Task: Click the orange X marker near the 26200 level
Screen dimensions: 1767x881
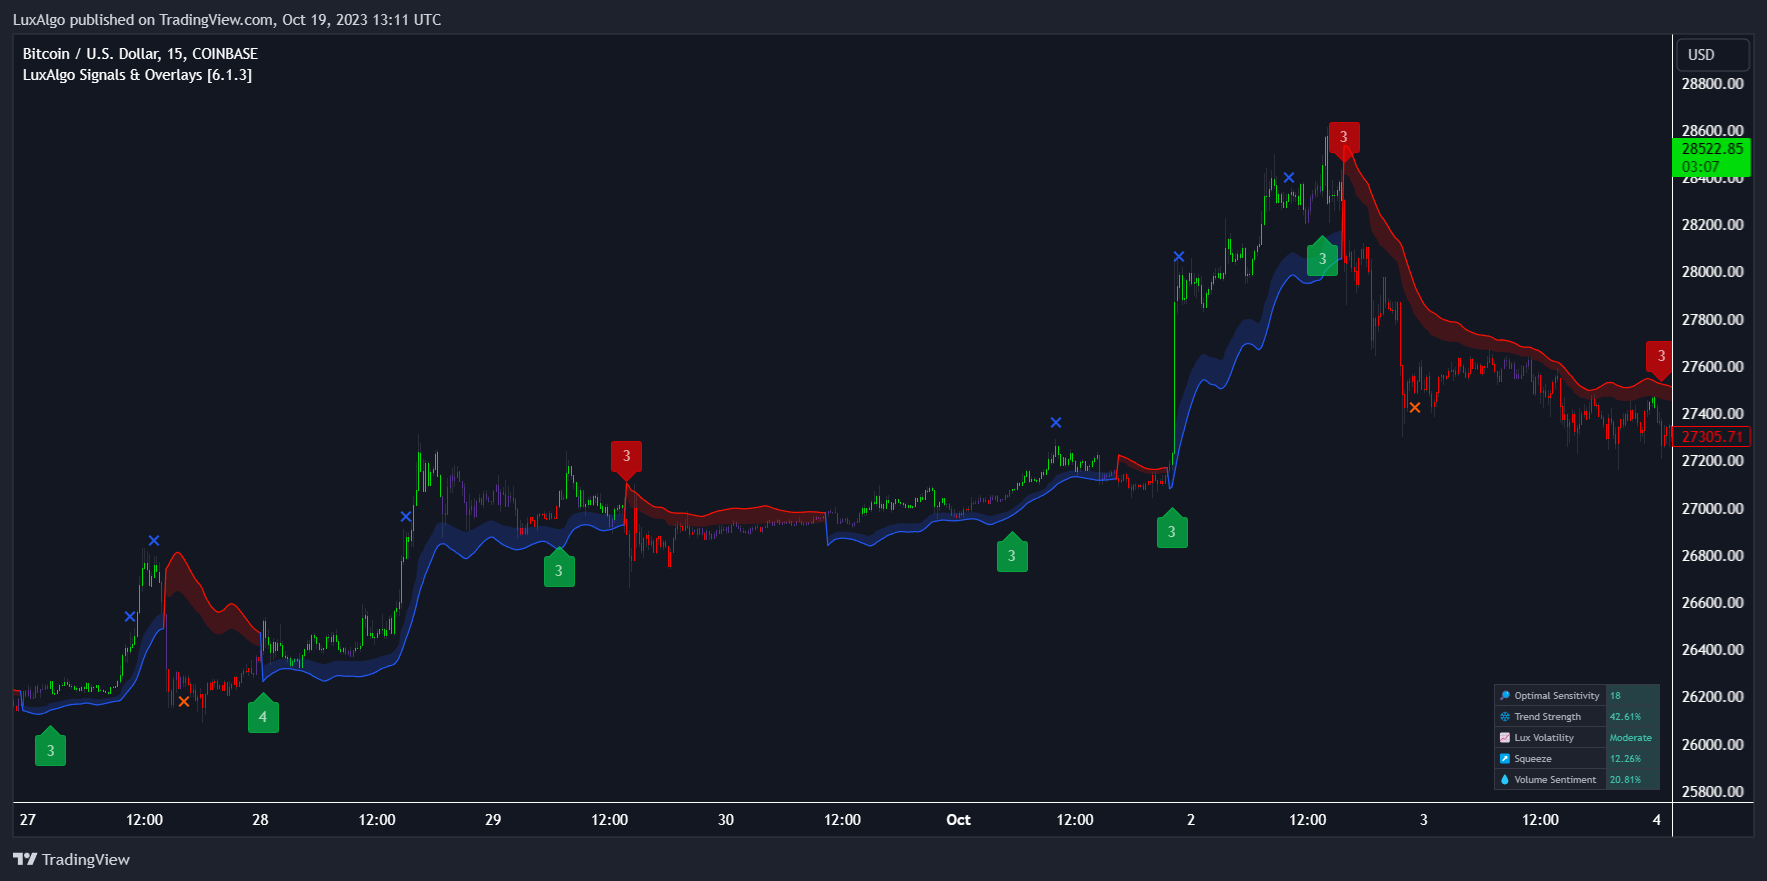Action: tap(183, 701)
